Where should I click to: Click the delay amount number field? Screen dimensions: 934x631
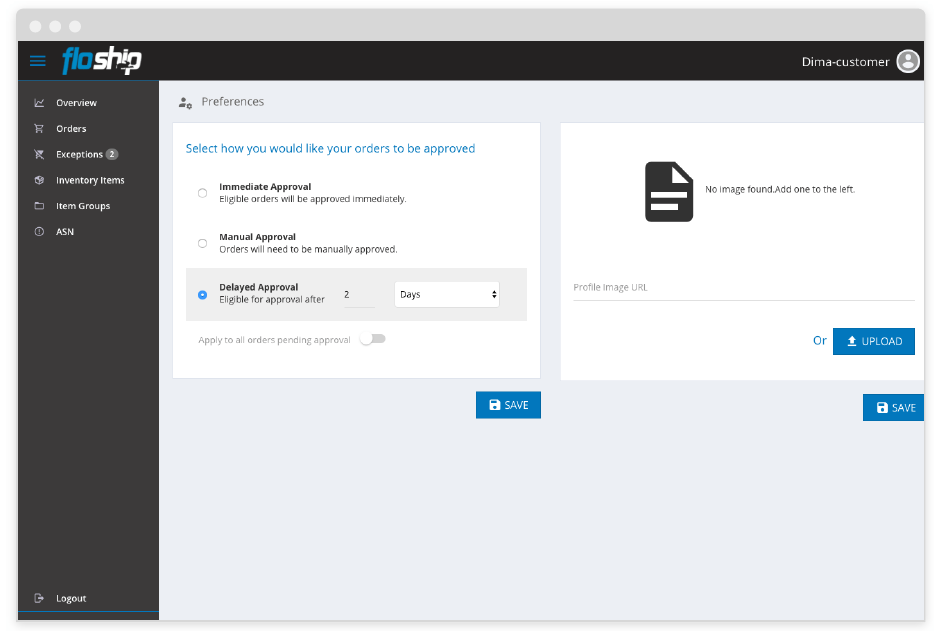point(357,295)
